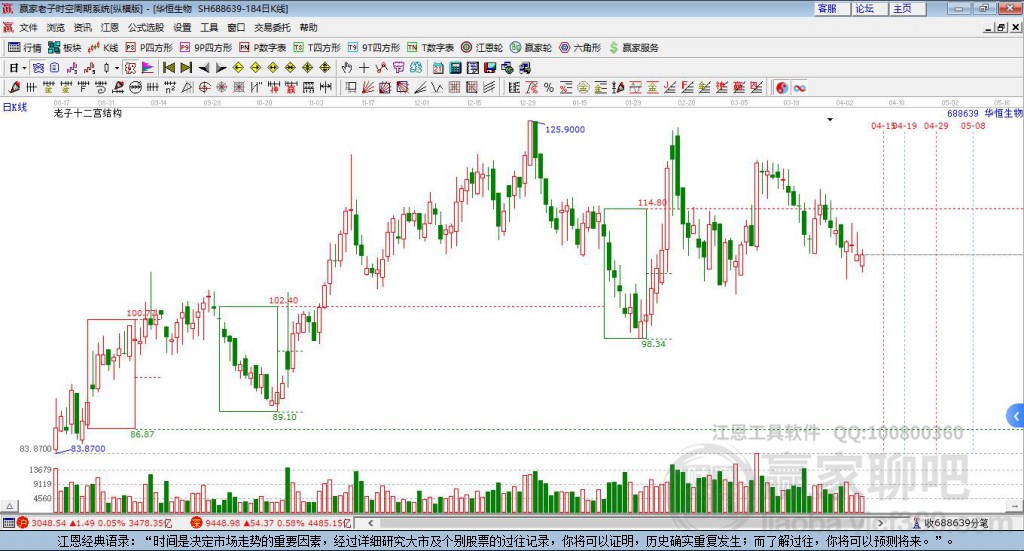This screenshot has height=551, width=1024.
Task: Toggle the pink flag chart icon
Action: click(148, 67)
